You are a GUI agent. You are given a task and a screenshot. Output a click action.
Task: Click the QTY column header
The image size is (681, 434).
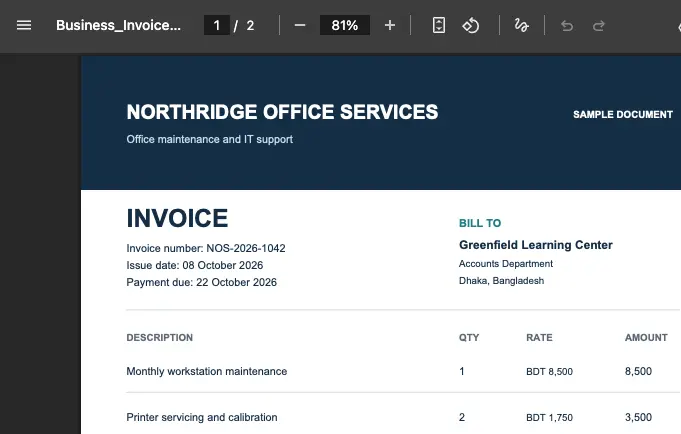469,338
